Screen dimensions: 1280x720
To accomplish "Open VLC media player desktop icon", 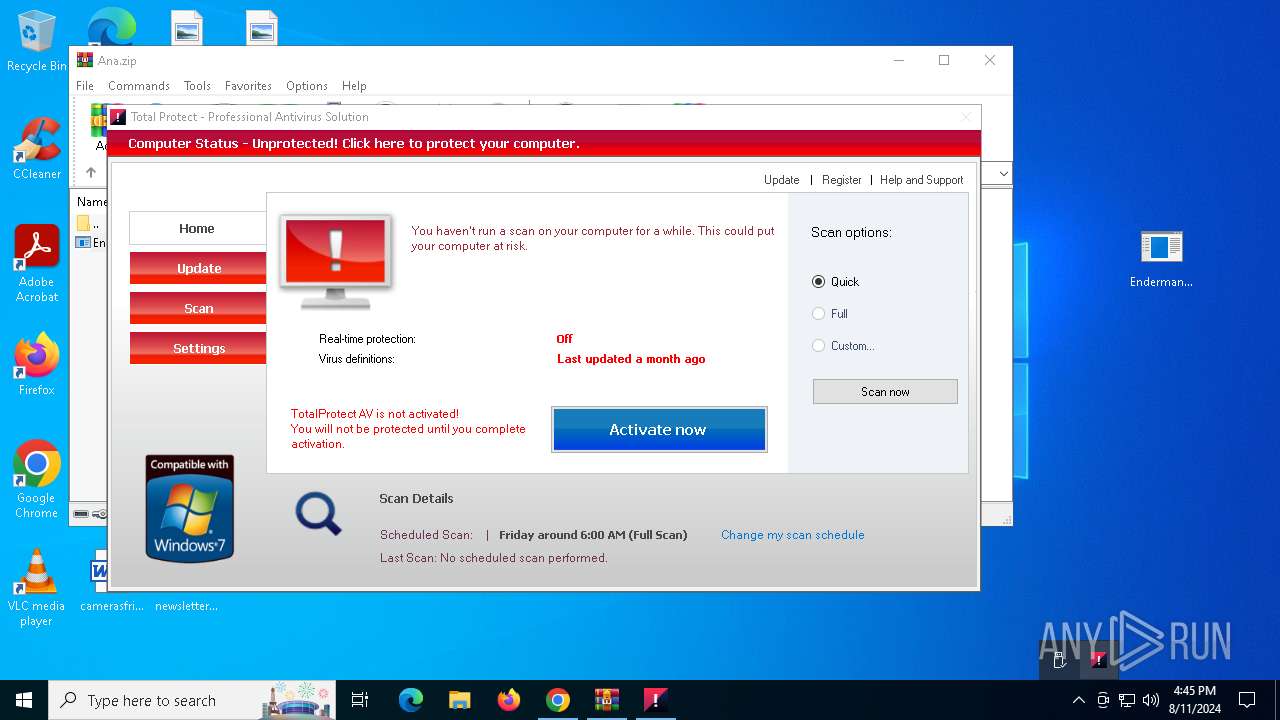I will click(x=36, y=587).
